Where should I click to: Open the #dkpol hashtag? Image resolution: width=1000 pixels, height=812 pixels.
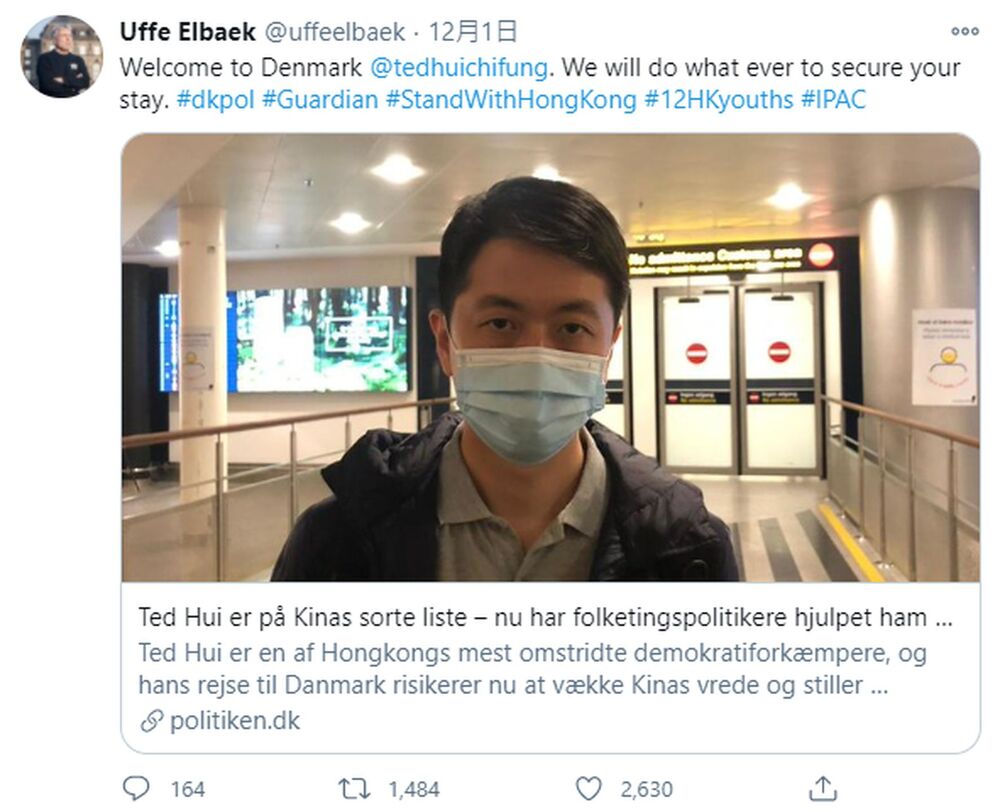(215, 100)
